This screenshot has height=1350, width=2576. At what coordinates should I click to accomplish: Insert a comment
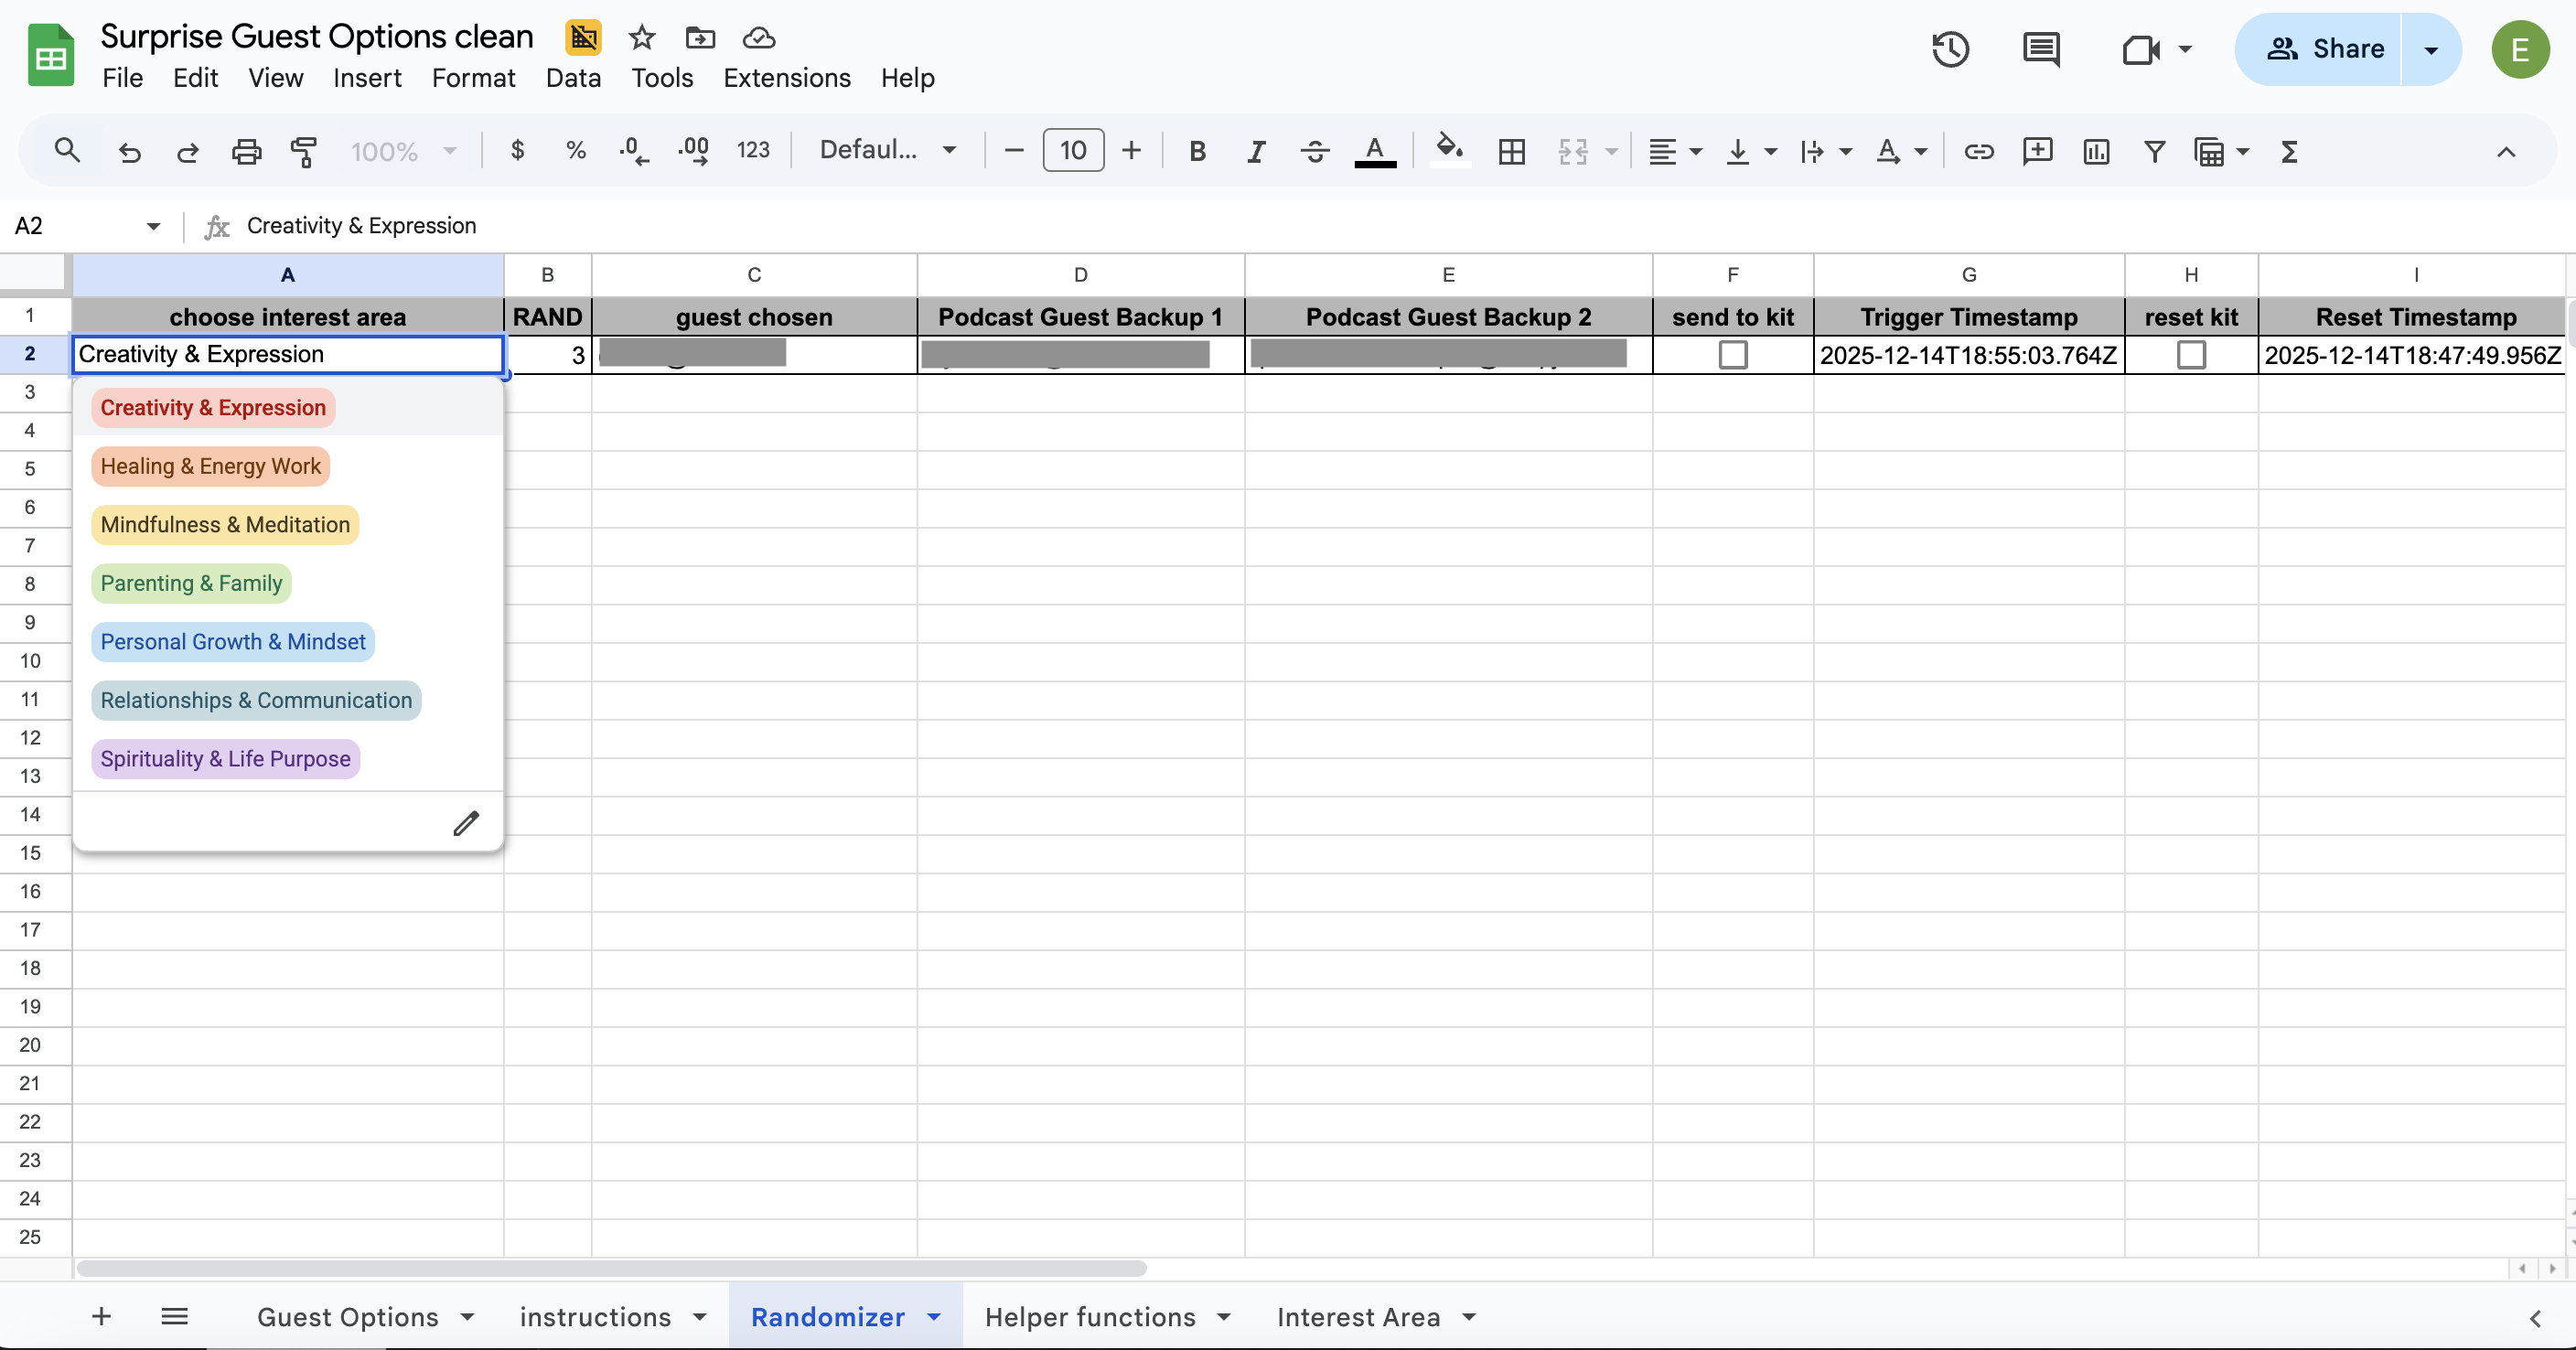tap(2036, 151)
